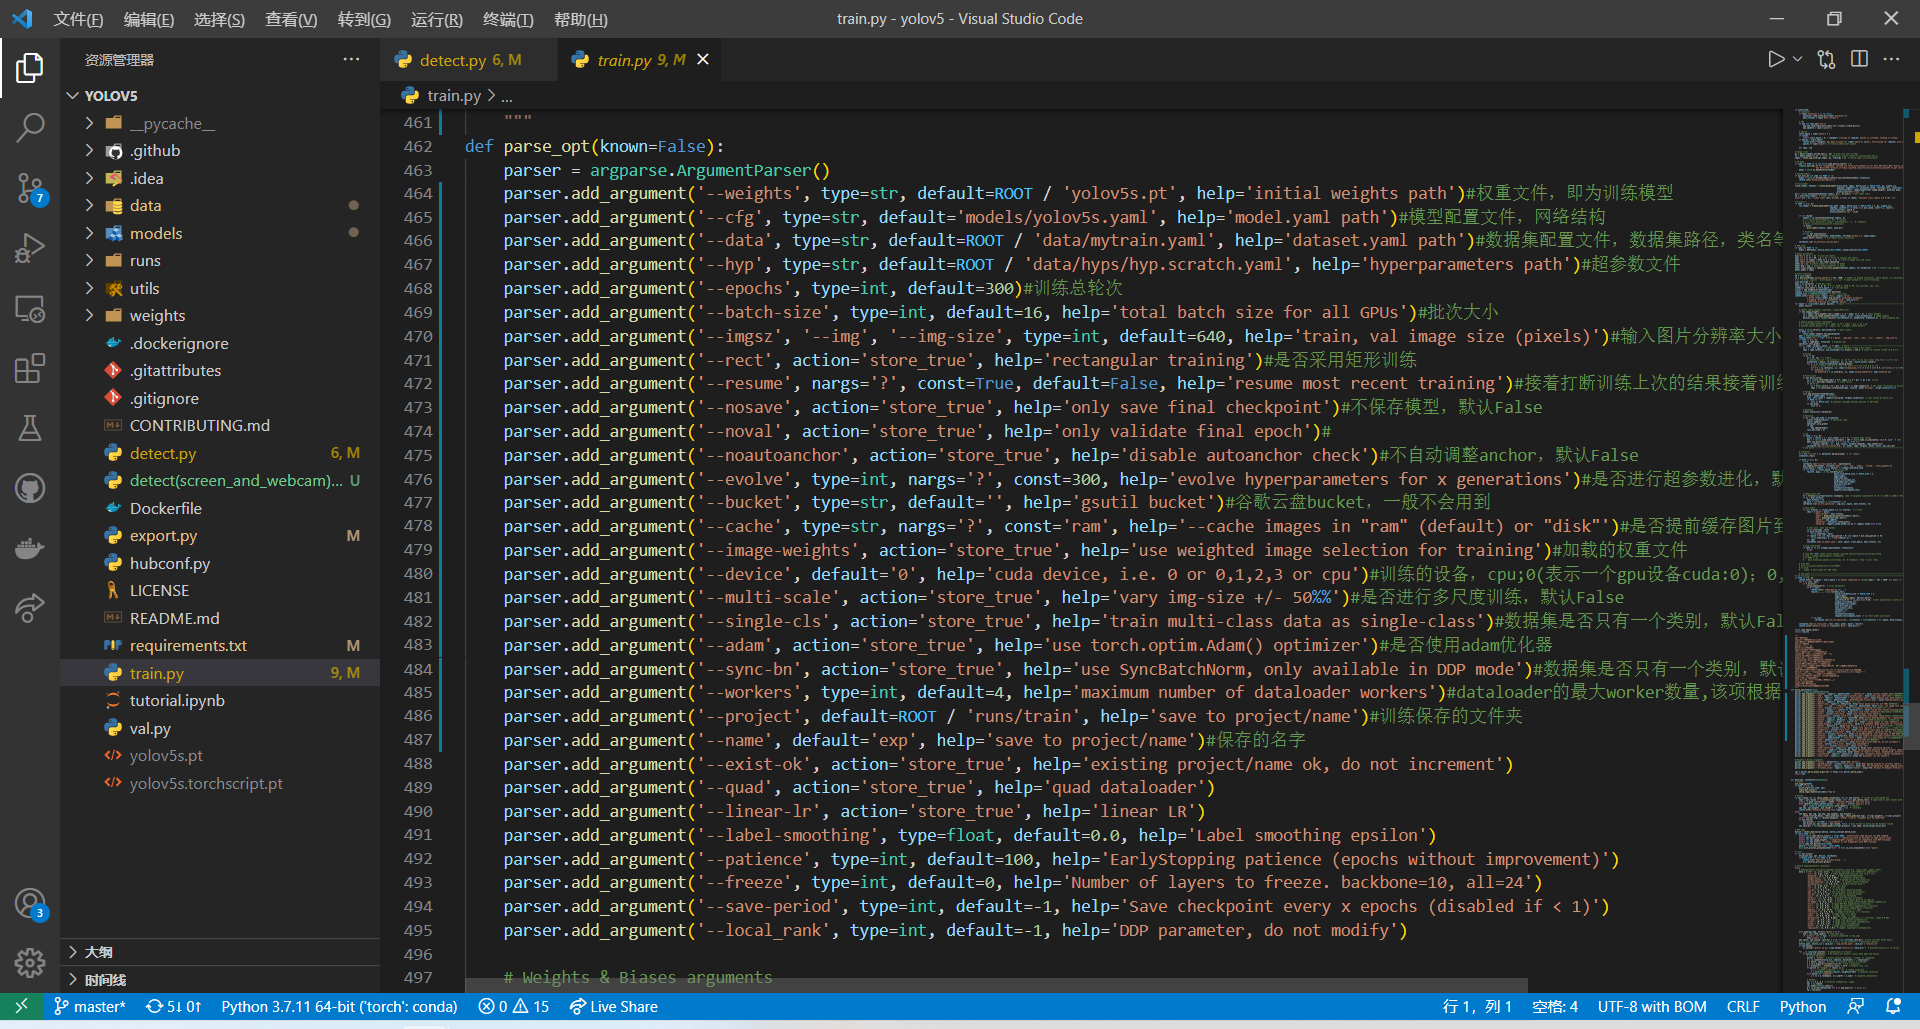1920x1029 pixels.
Task: Open the Explorer view in activity bar
Action: point(30,68)
